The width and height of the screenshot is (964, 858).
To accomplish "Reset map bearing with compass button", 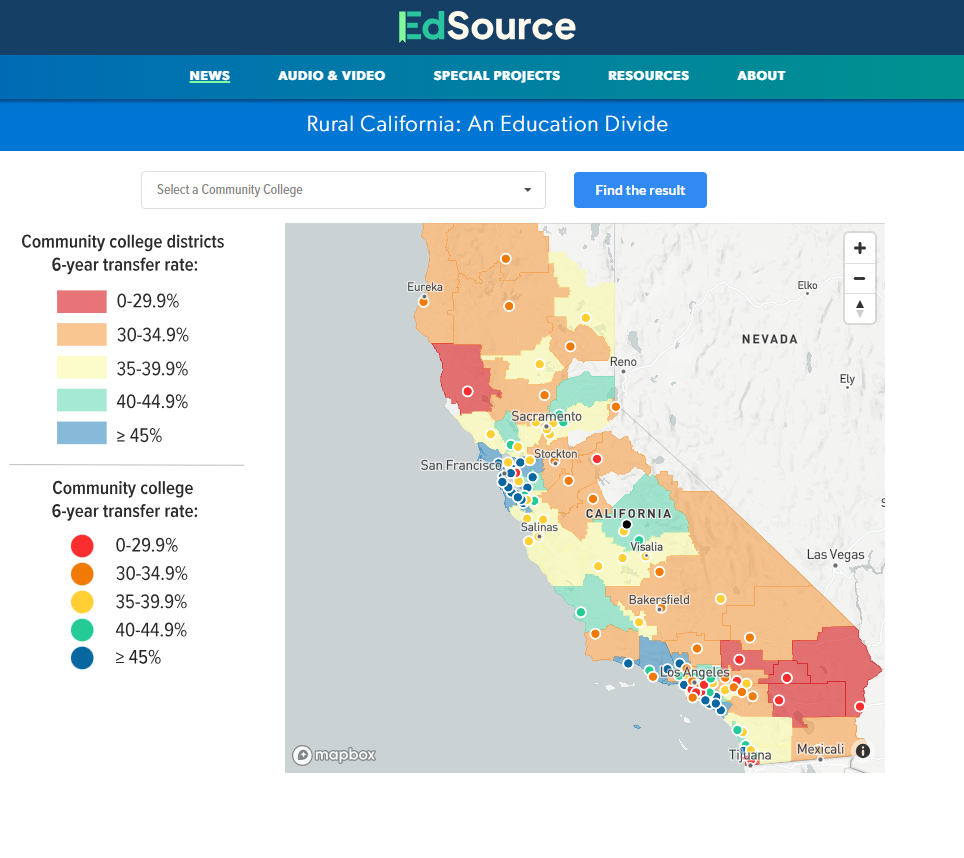I will tap(859, 308).
